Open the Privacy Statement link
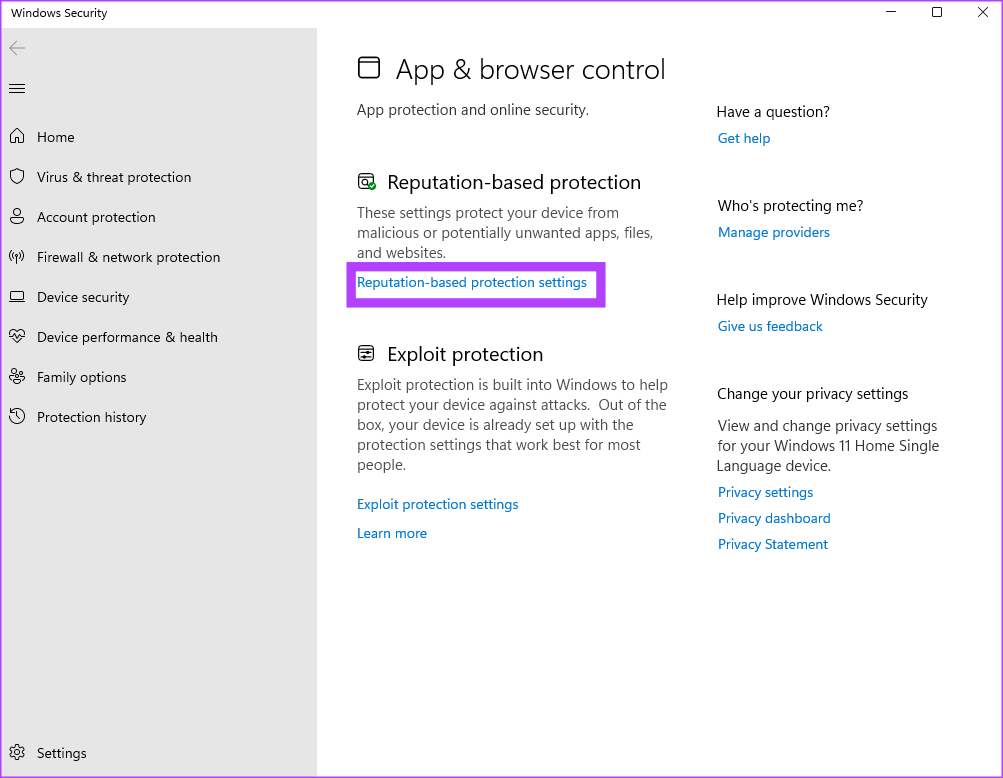1003x778 pixels. tap(773, 544)
